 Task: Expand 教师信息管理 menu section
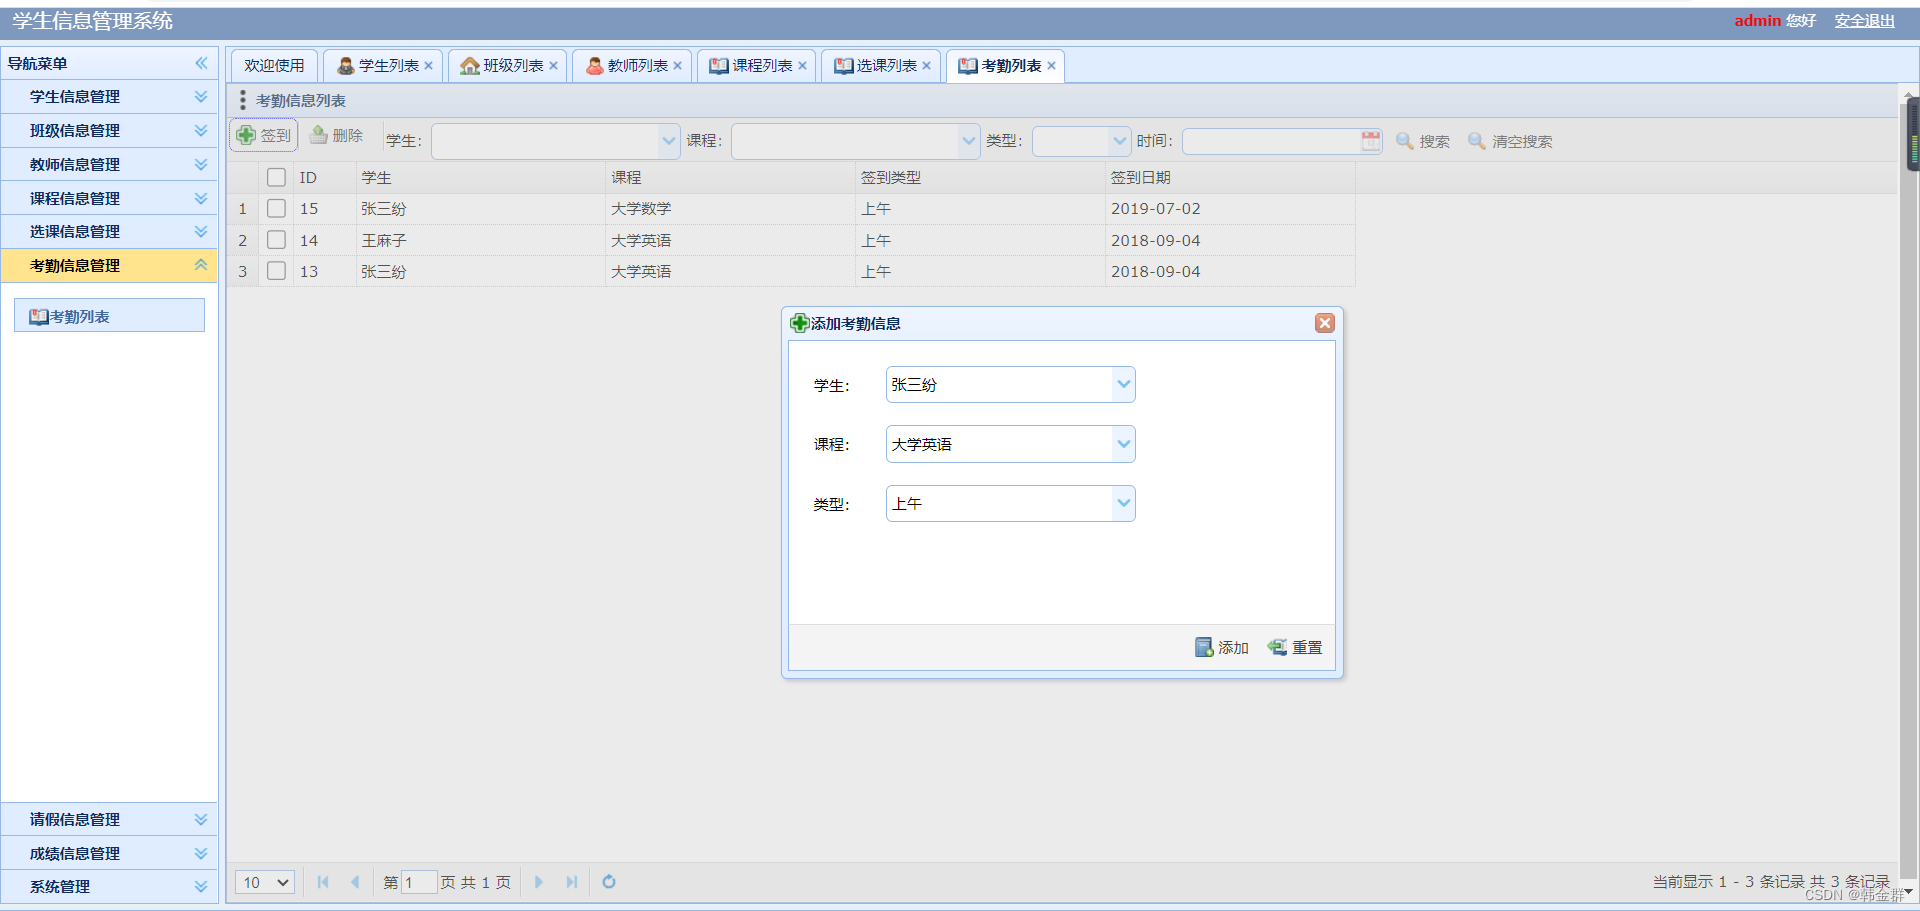[109, 165]
